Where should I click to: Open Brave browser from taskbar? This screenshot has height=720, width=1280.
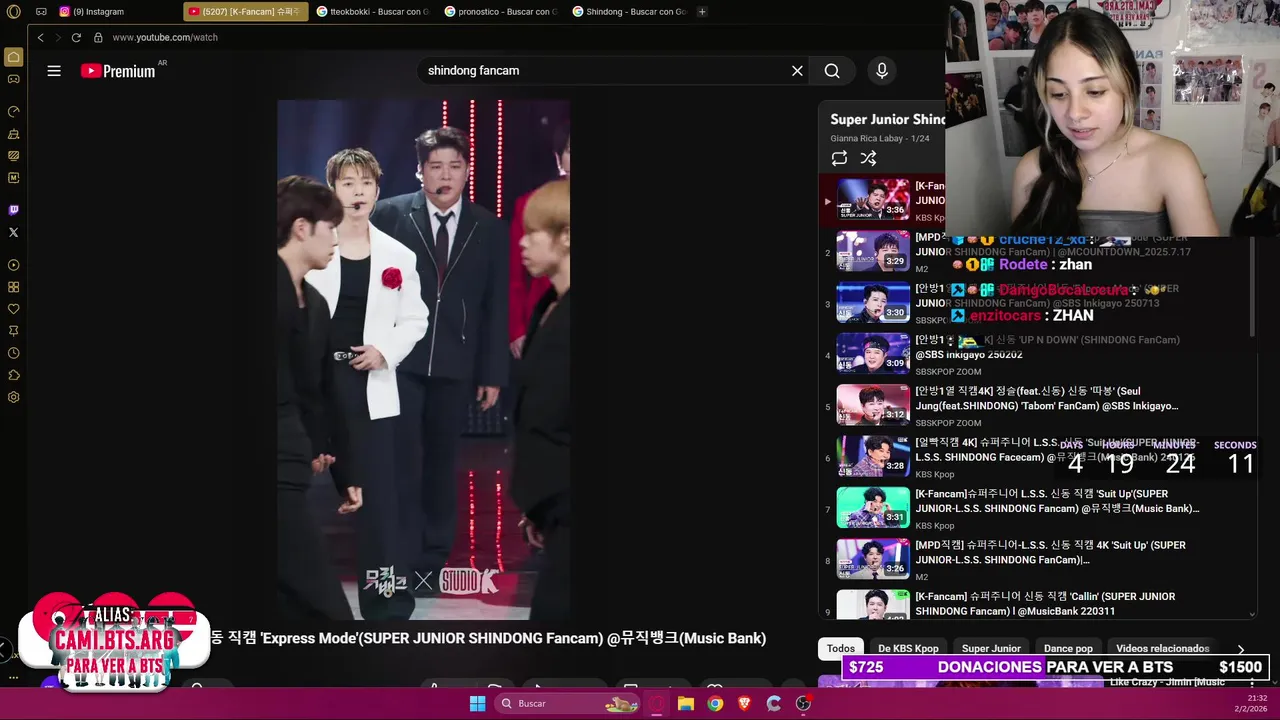[x=744, y=703]
